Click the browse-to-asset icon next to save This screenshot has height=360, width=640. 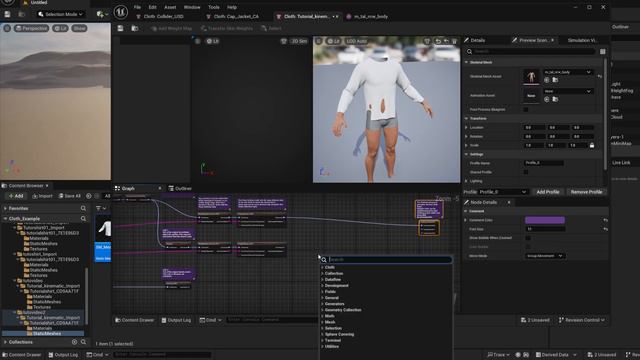[134, 28]
